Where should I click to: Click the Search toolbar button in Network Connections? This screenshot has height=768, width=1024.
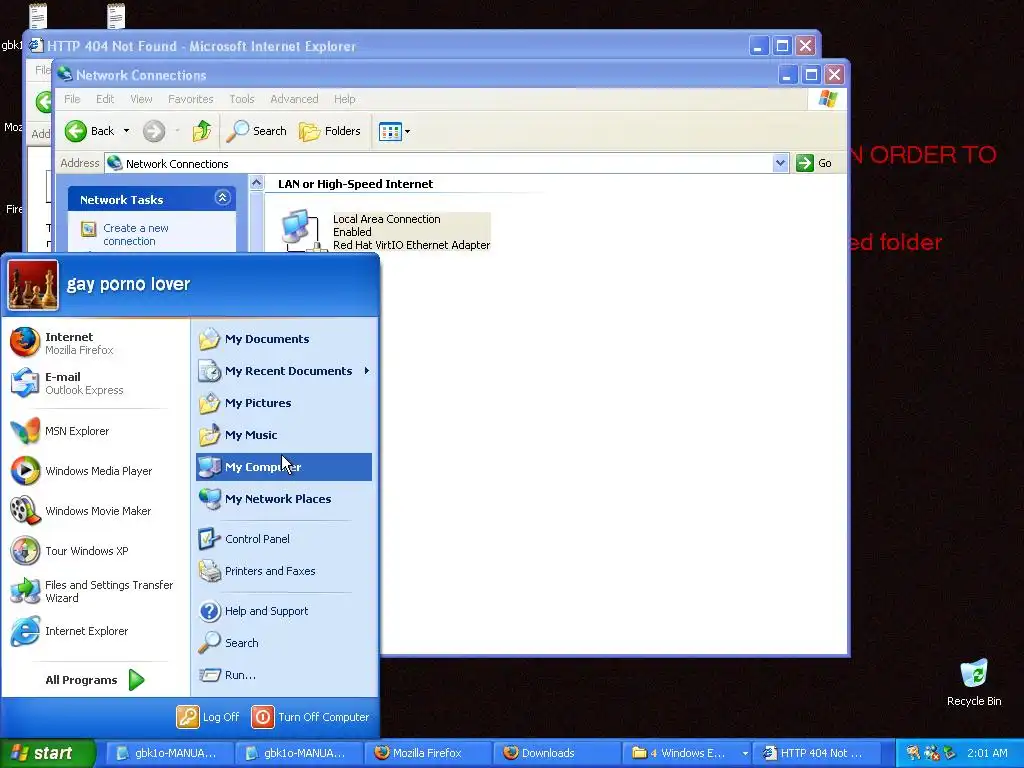[x=257, y=131]
